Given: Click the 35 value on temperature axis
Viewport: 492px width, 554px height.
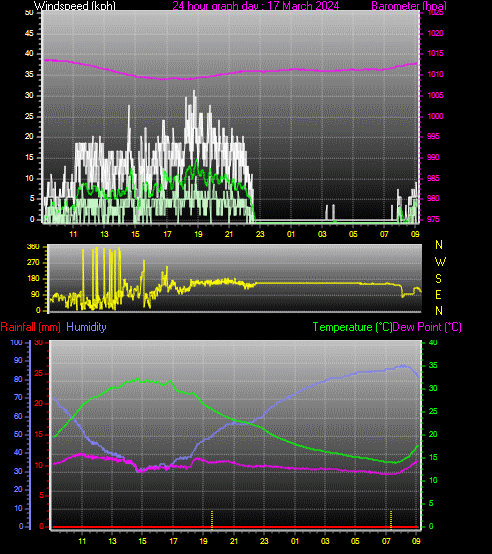Looking at the screenshot, I should [x=433, y=365].
